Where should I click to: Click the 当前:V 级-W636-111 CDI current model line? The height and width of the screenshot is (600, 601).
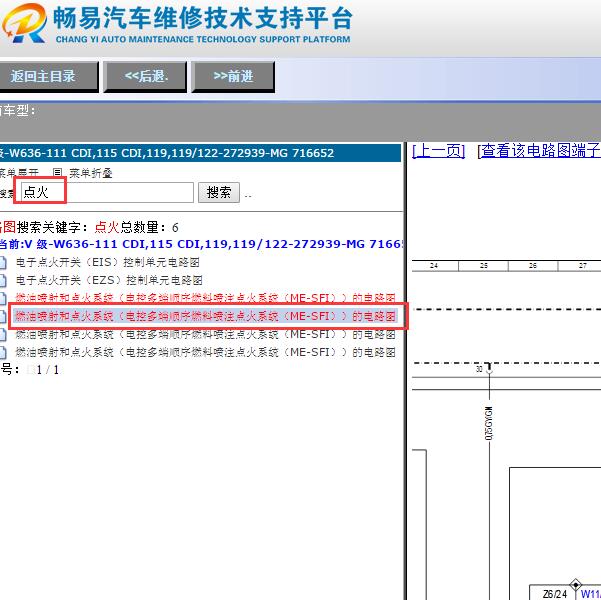click(201, 244)
